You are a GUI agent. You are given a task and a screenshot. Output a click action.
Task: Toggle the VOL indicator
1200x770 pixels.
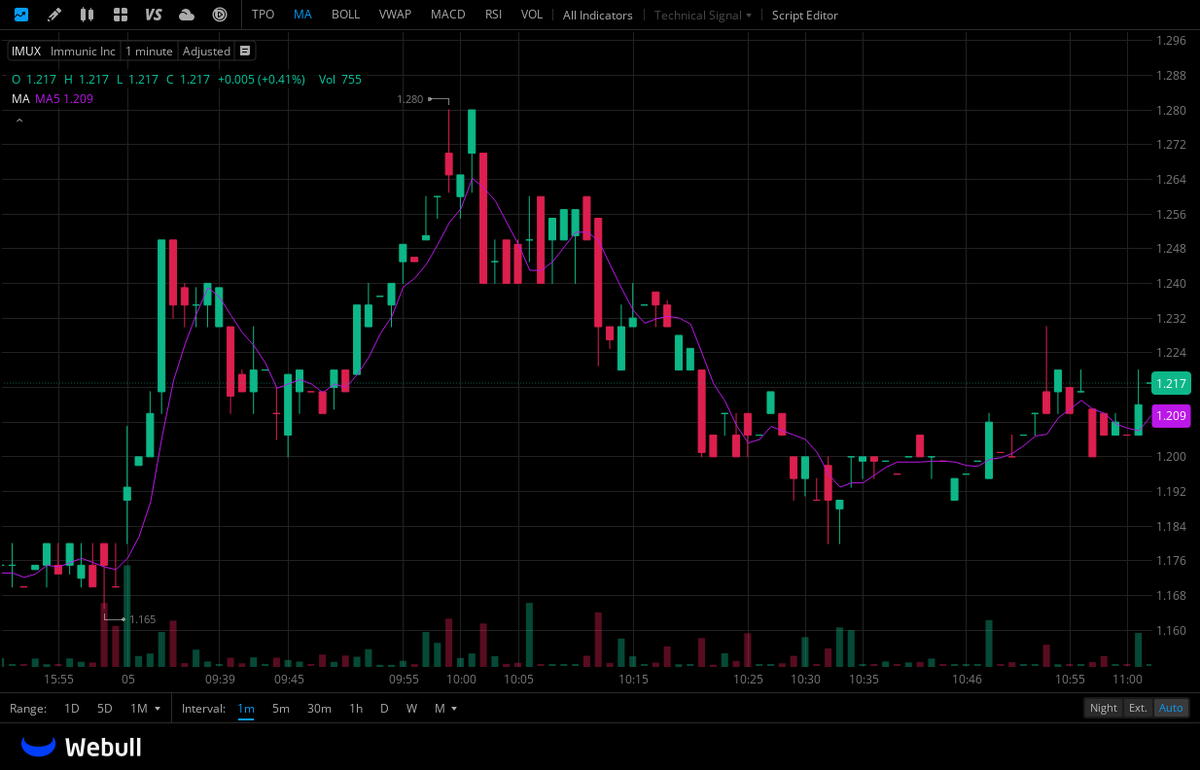point(532,15)
